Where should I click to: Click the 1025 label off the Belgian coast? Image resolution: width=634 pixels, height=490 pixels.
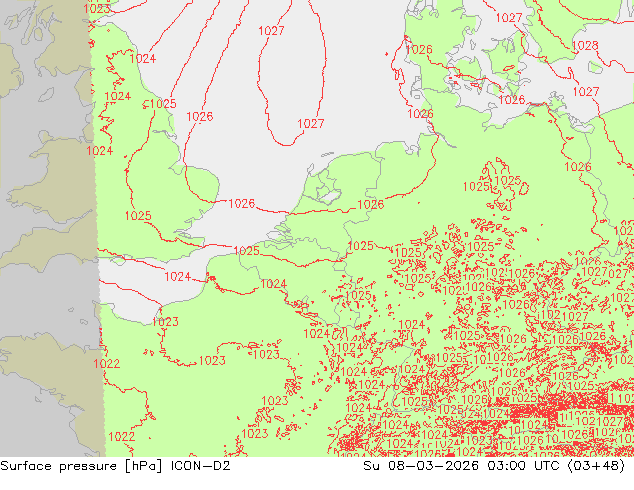[x=247, y=251]
